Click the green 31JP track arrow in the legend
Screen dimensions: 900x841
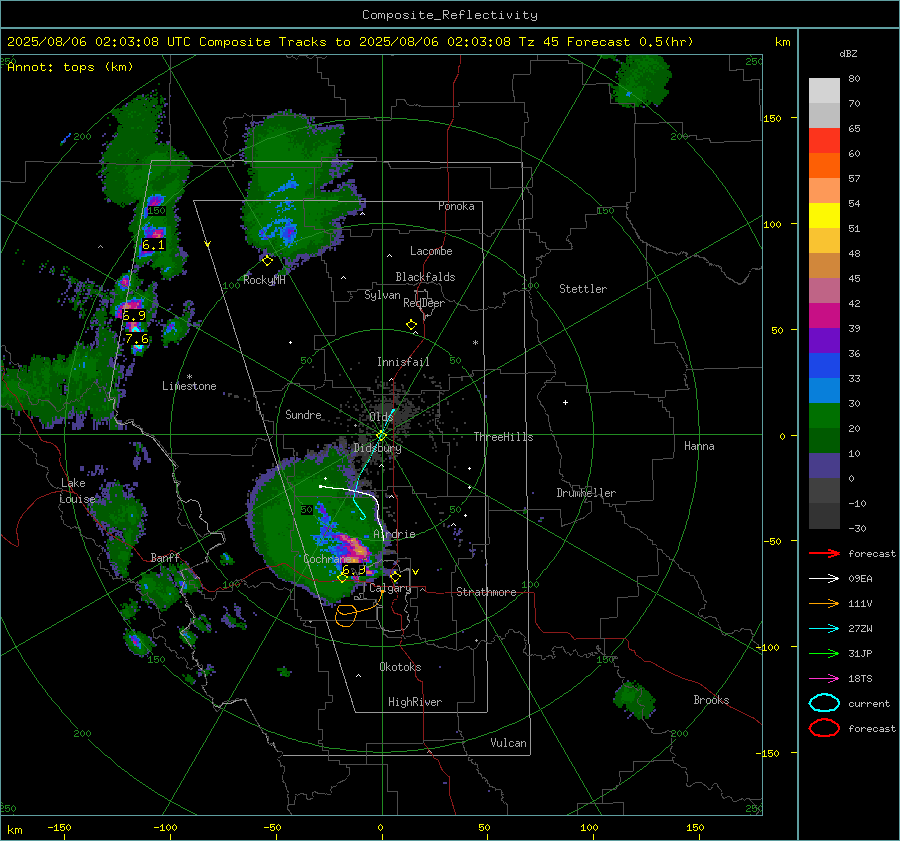click(824, 653)
